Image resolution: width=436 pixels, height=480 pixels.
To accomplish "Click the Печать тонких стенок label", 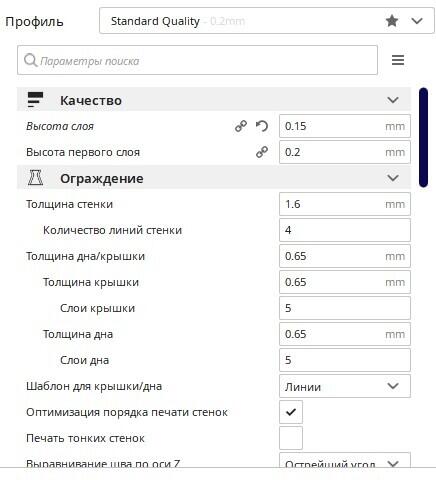I will pos(85,438).
